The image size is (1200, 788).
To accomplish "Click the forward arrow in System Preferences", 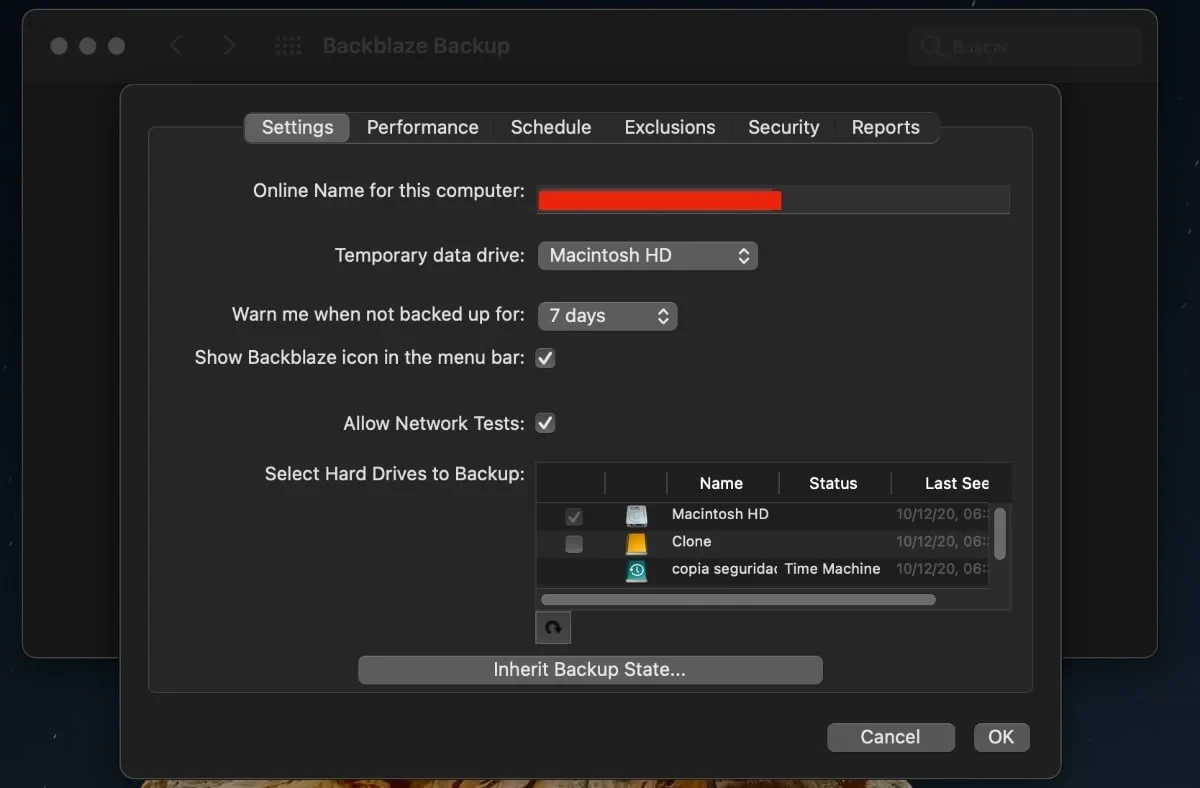I will pyautogui.click(x=230, y=46).
